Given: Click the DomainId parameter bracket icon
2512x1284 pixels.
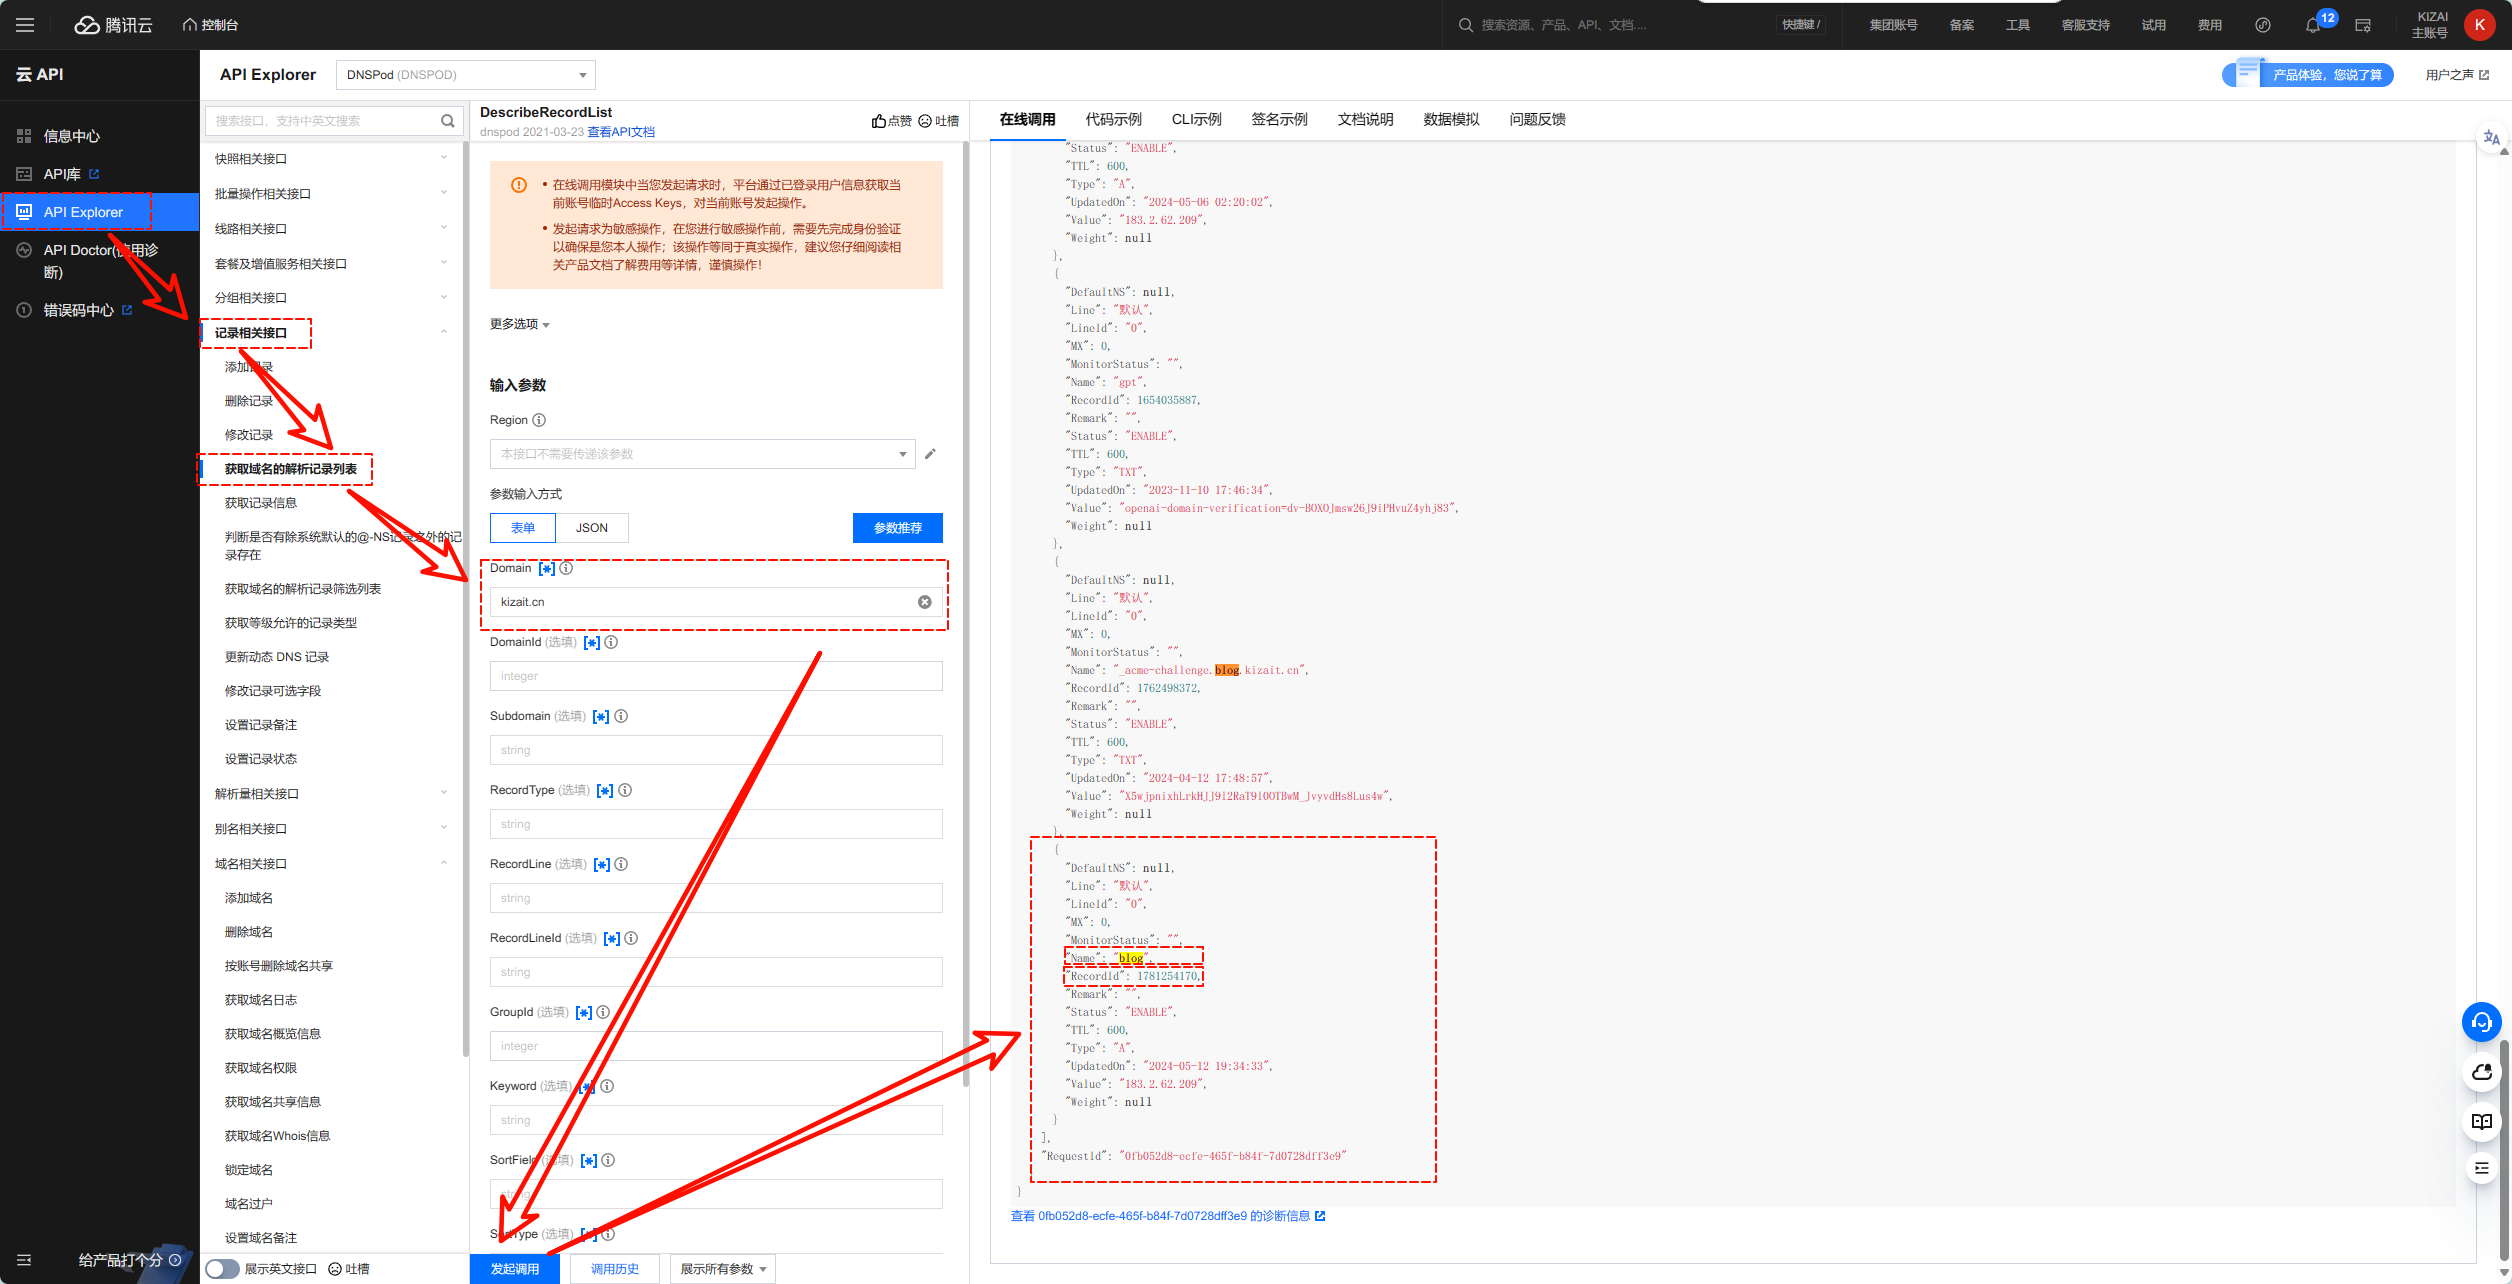Looking at the screenshot, I should tap(592, 643).
